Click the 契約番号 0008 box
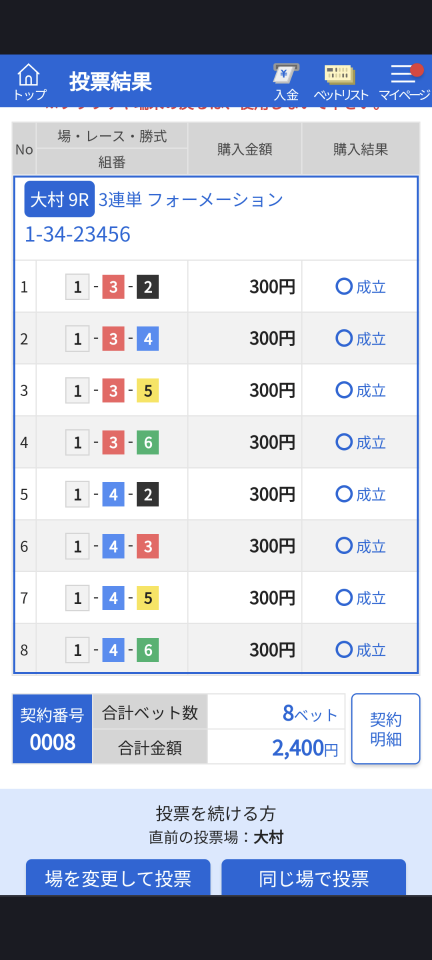Viewport: 432px width, 960px height. (53, 729)
